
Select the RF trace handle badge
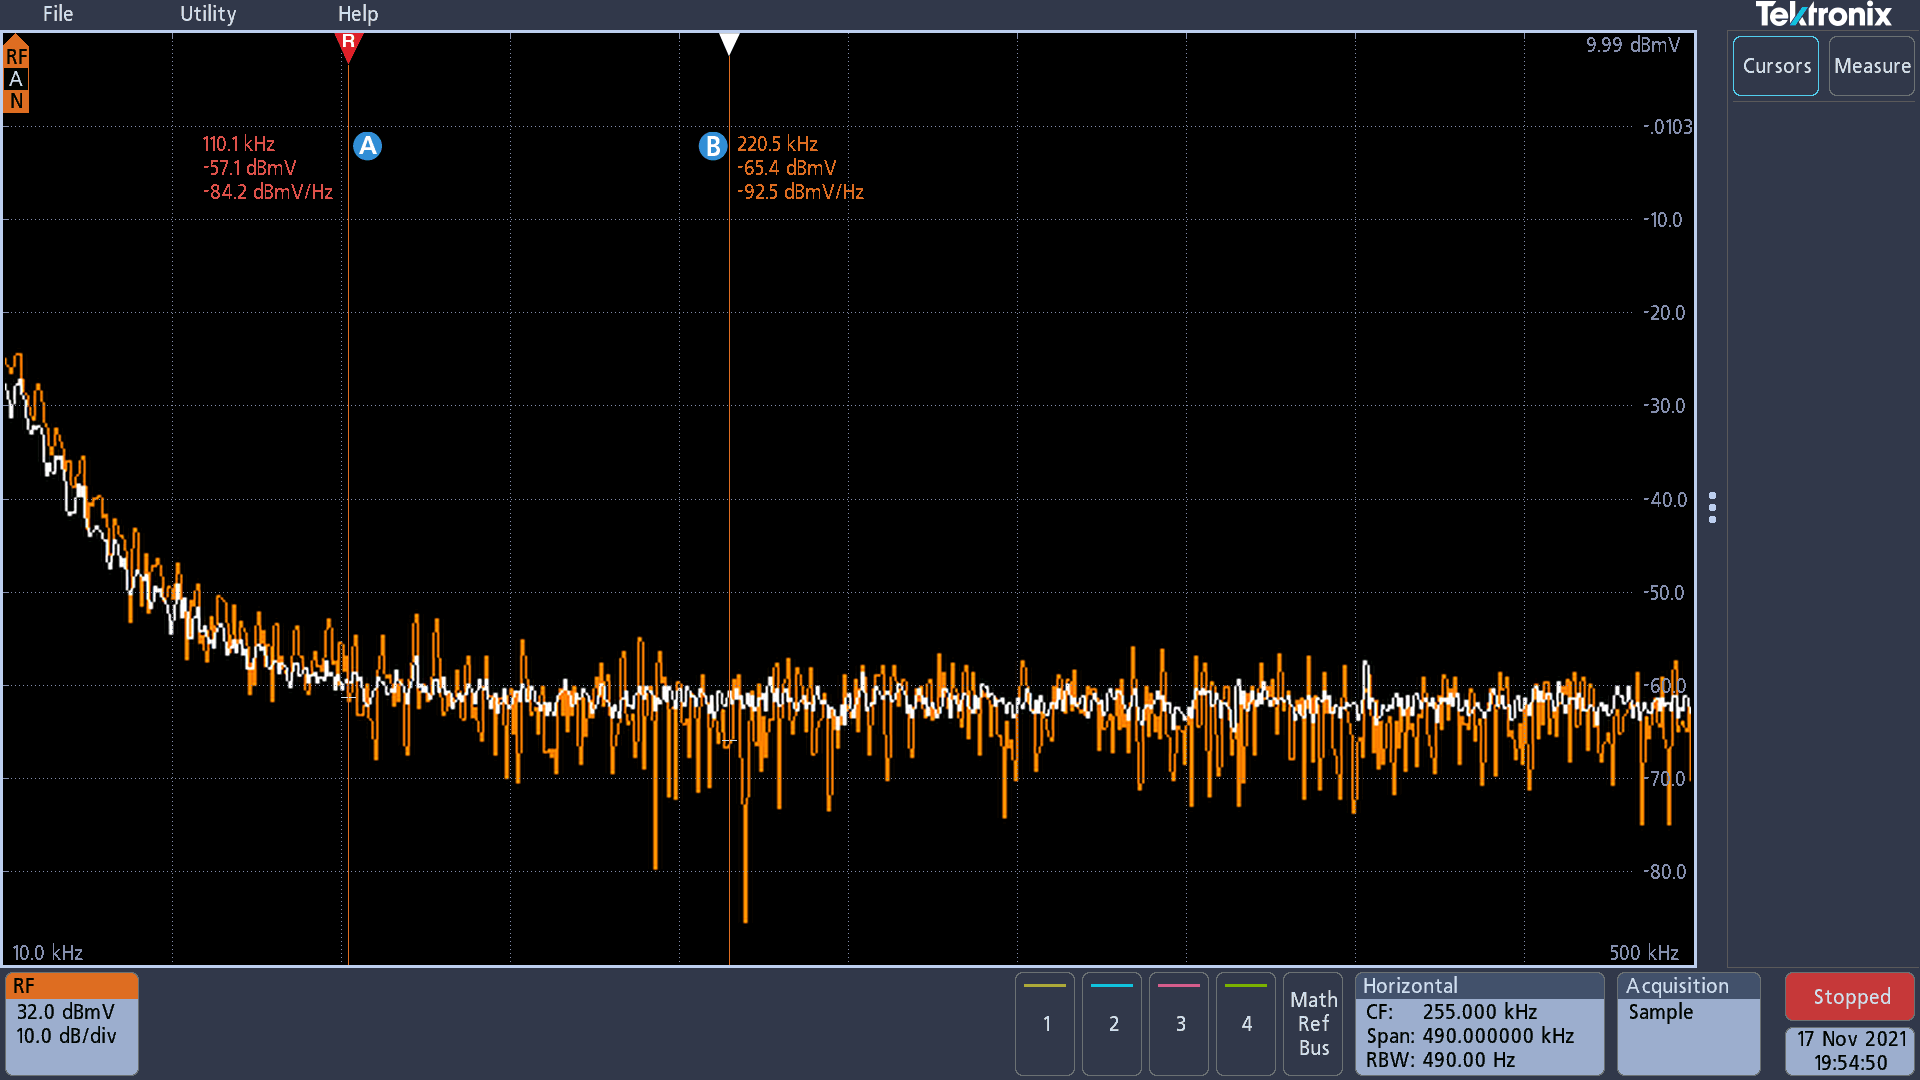[16, 54]
